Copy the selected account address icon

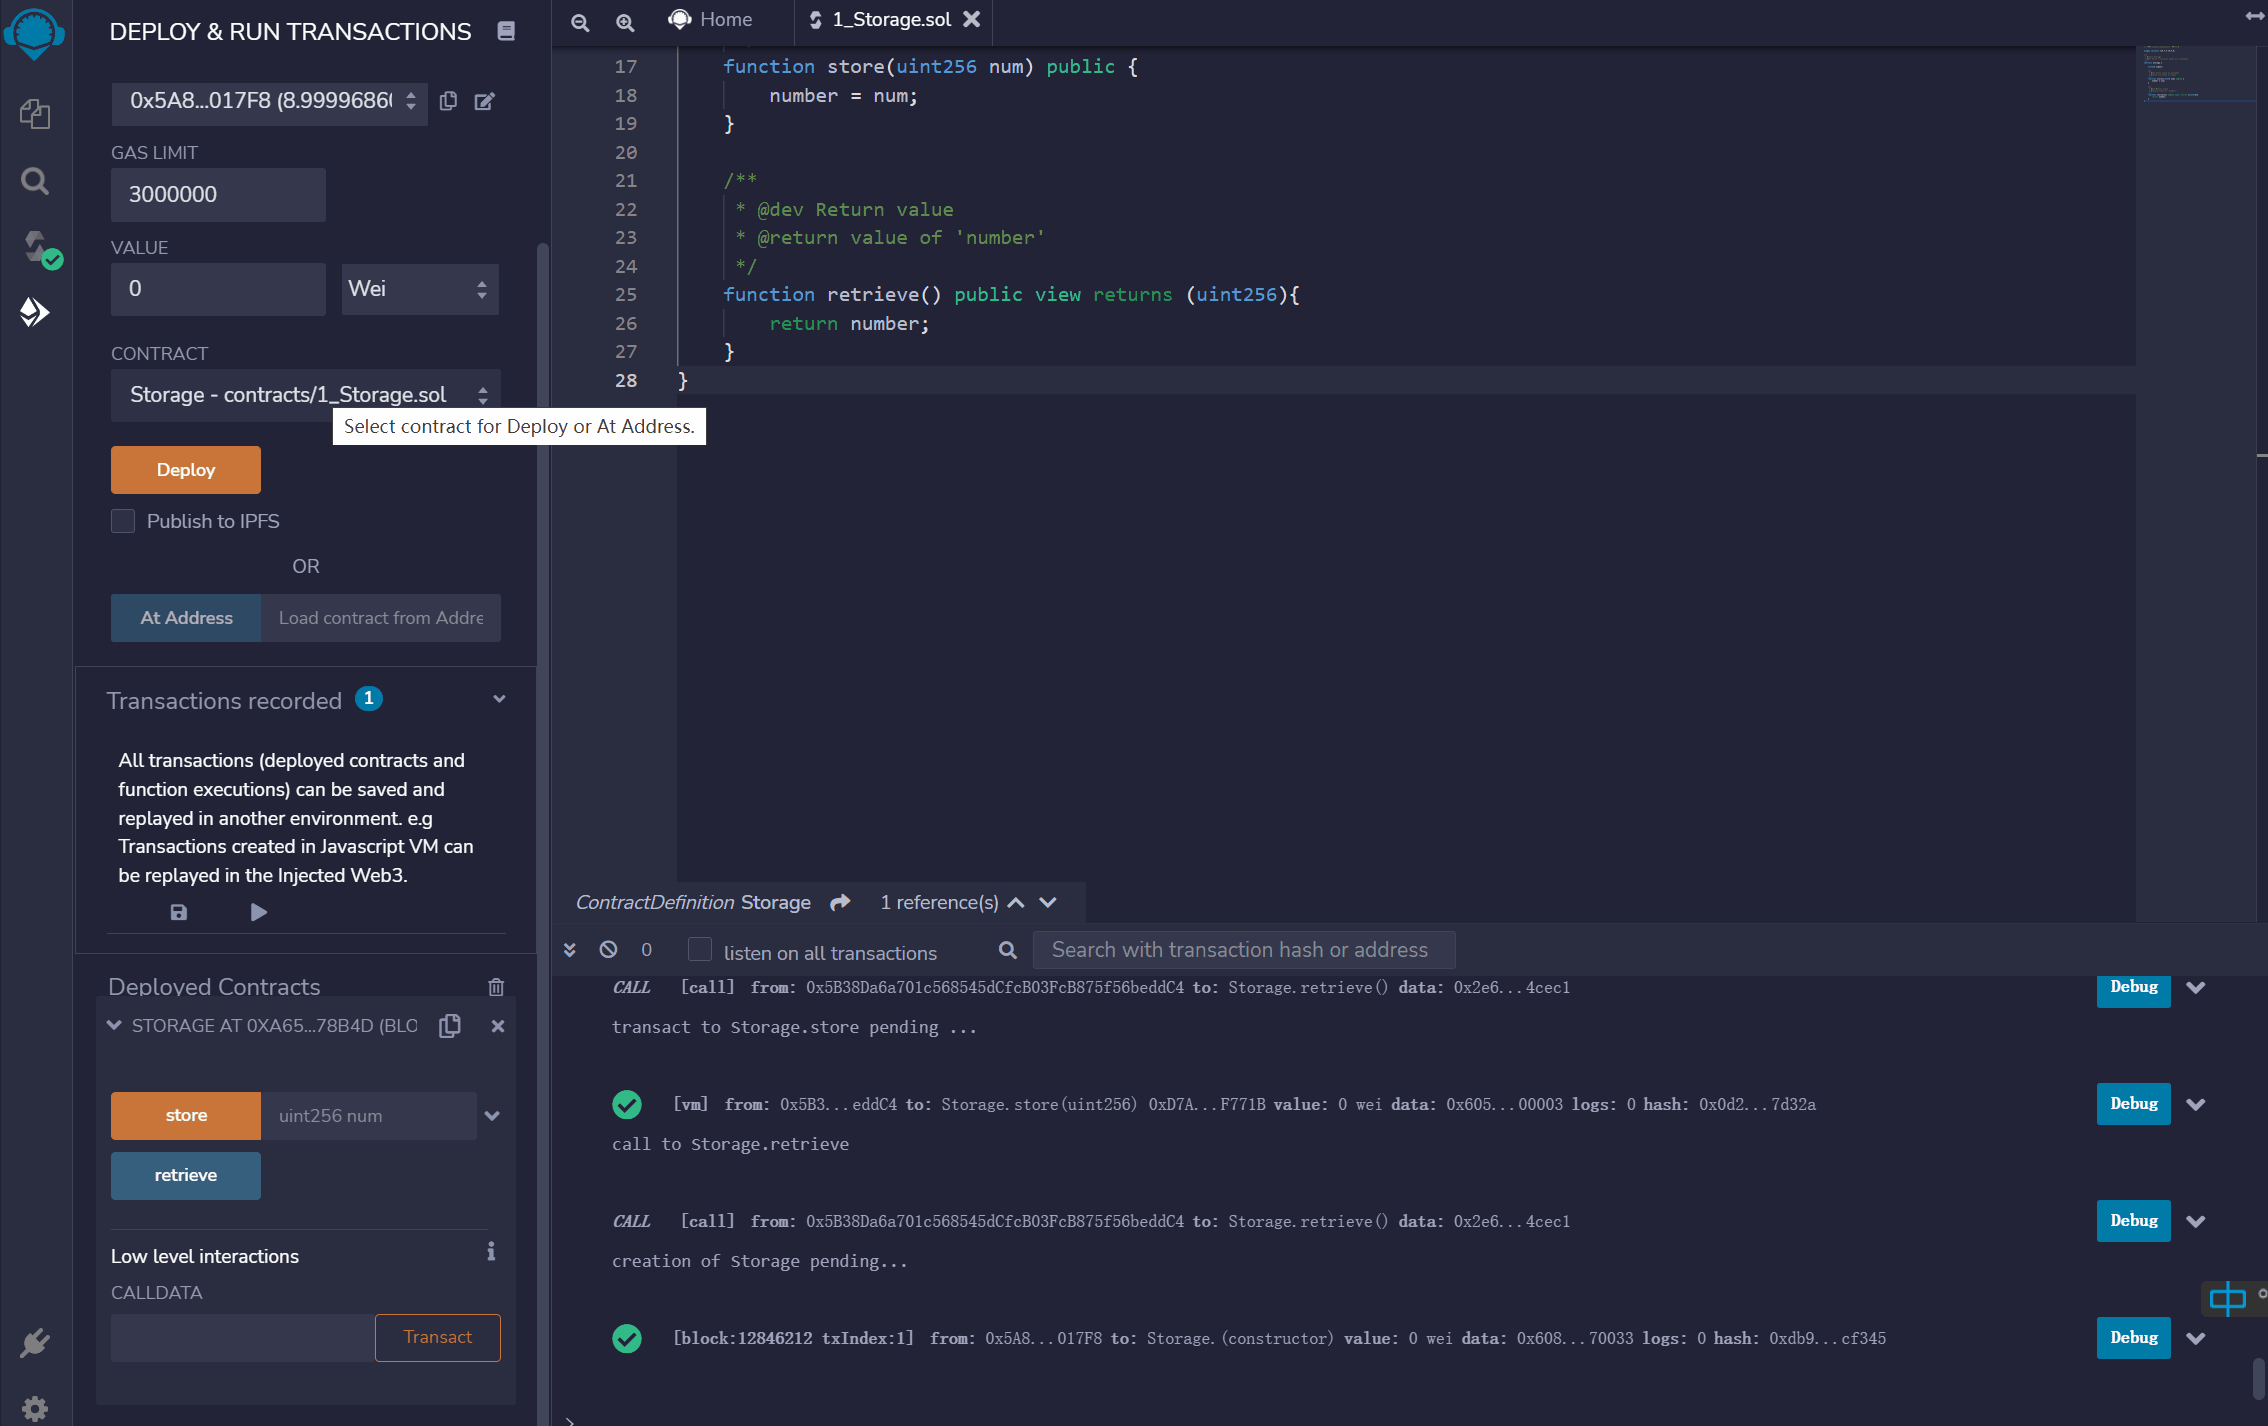pyautogui.click(x=448, y=101)
